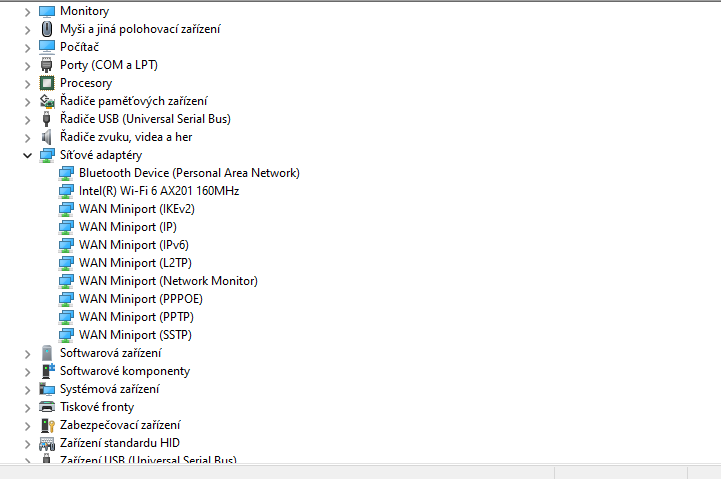
Task: Click the Bluetooth Device network adapter icon
Action: [66, 173]
